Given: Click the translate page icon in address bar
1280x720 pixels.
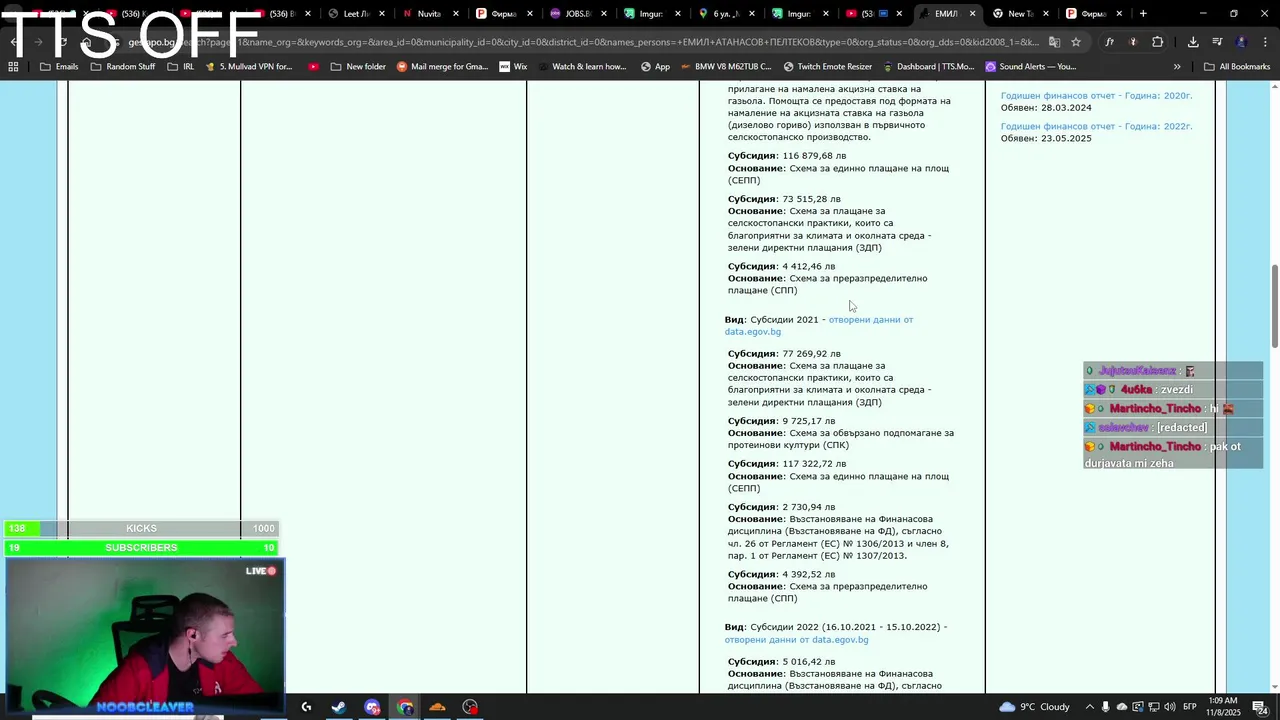Looking at the screenshot, I should point(1054,42).
